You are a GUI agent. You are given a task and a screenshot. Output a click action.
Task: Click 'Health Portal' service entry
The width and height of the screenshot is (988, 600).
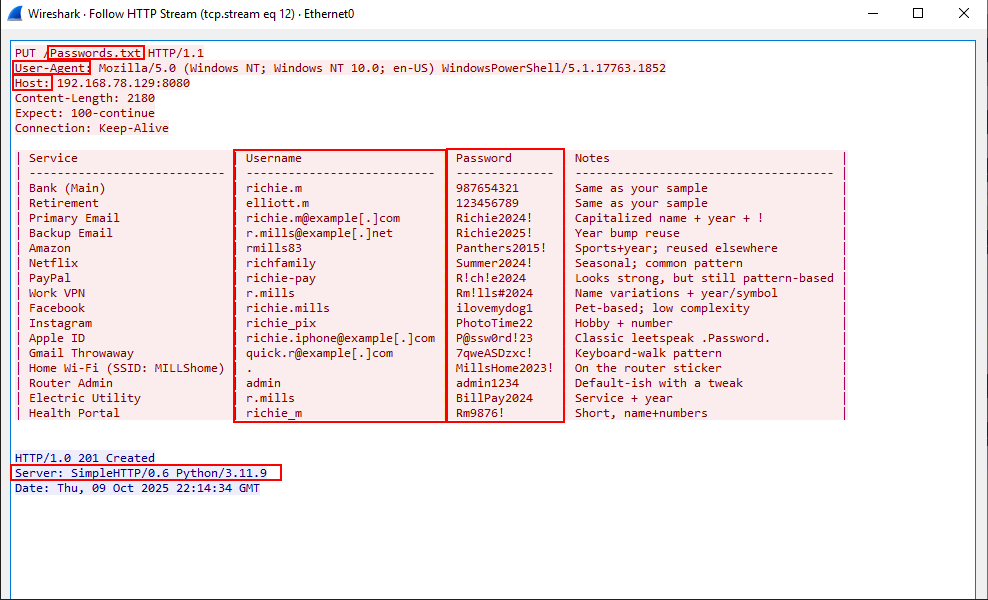74,413
